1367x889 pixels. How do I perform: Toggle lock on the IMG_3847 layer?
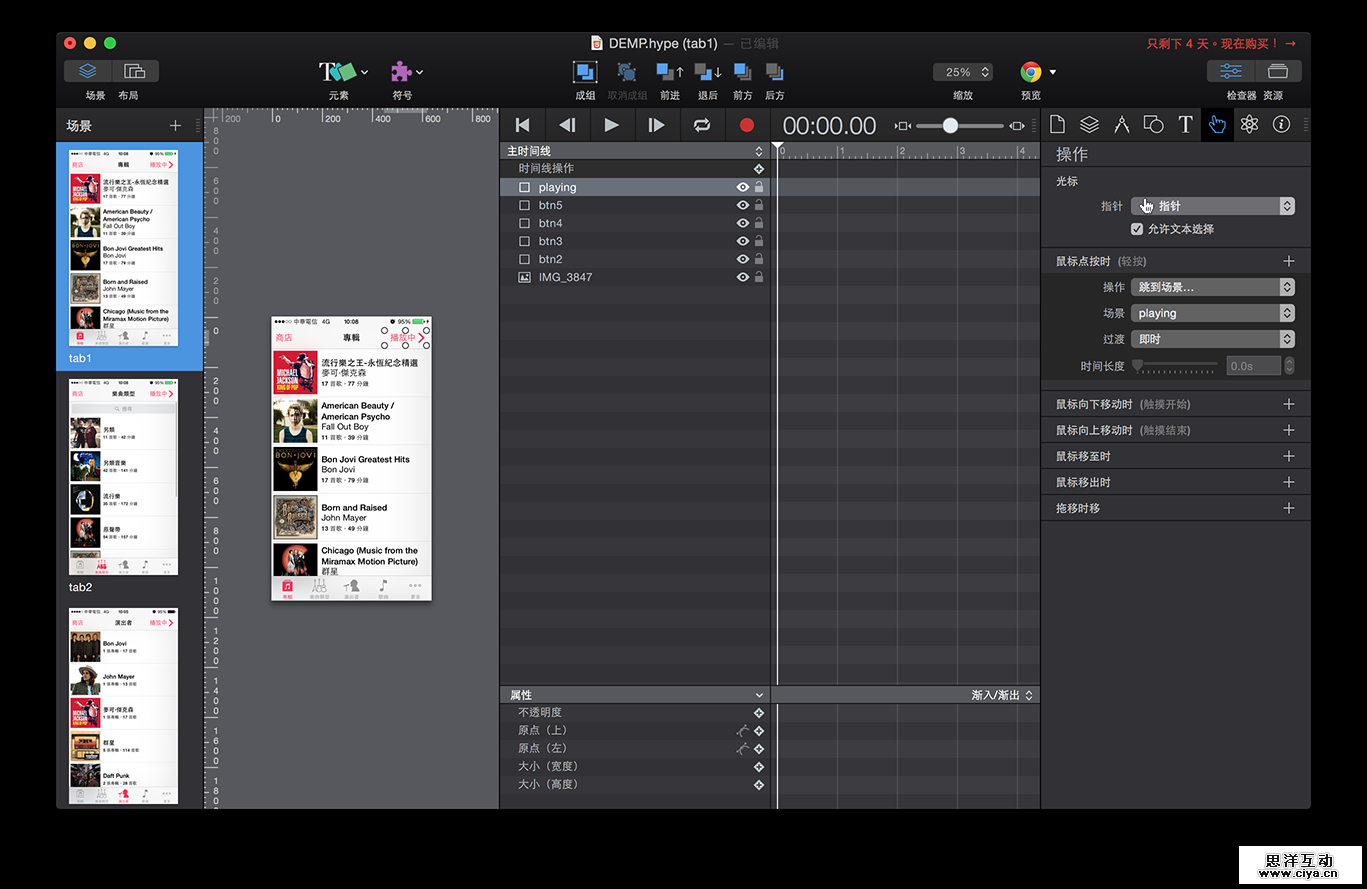click(x=759, y=277)
